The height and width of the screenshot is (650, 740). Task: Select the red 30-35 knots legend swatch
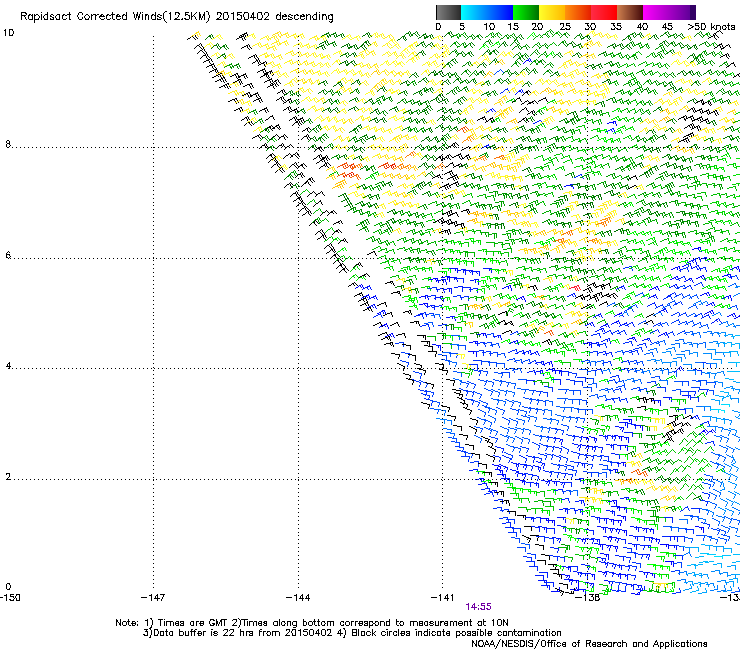point(604,12)
